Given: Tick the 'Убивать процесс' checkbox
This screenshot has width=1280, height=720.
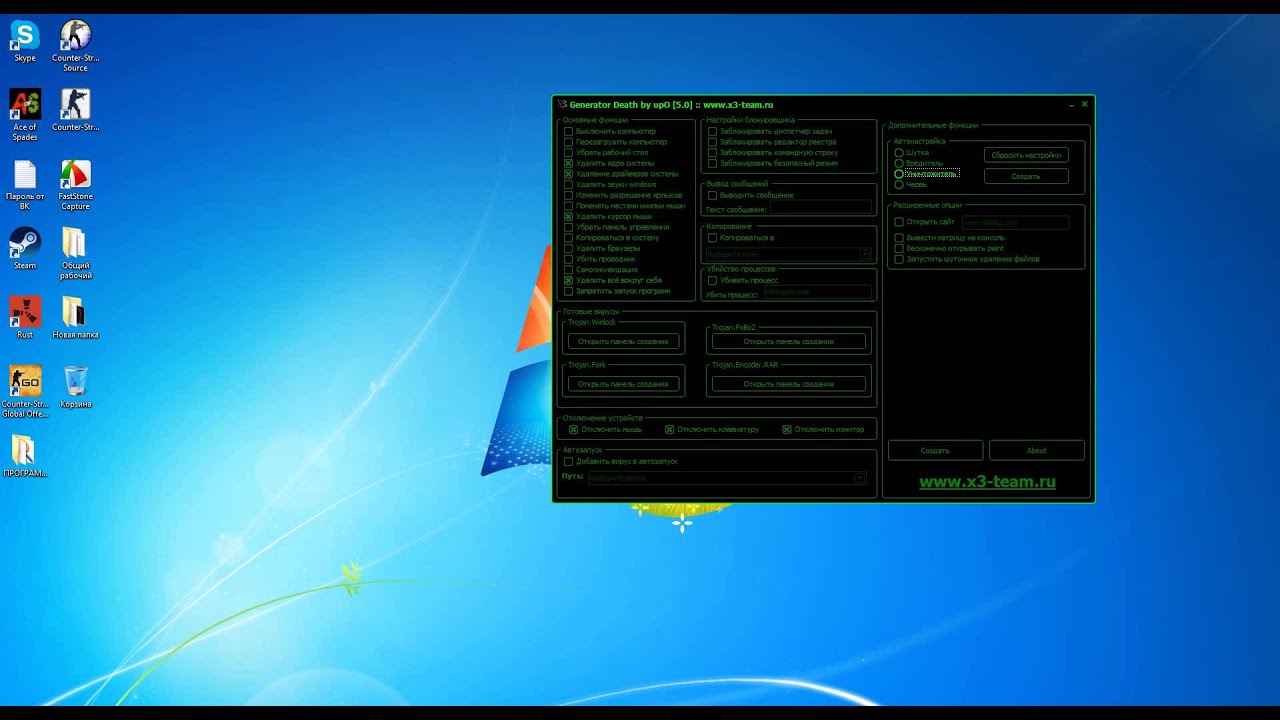Looking at the screenshot, I should tap(713, 280).
